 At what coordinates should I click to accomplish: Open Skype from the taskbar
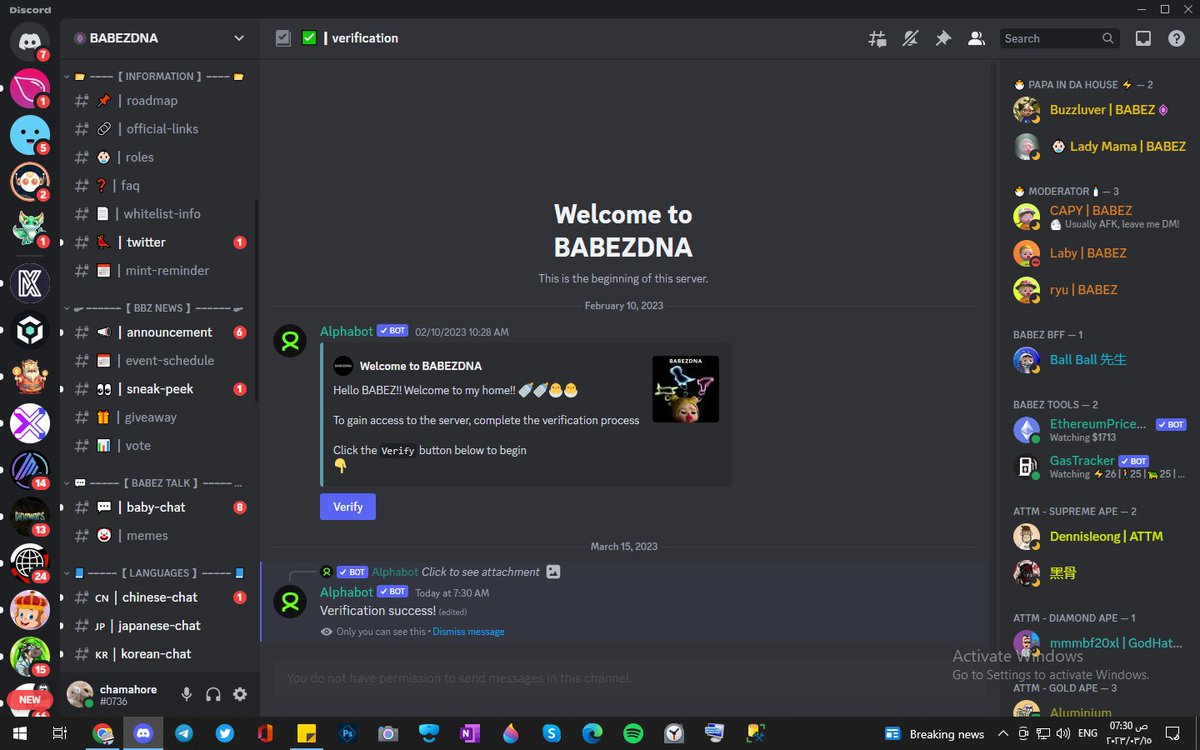[551, 733]
